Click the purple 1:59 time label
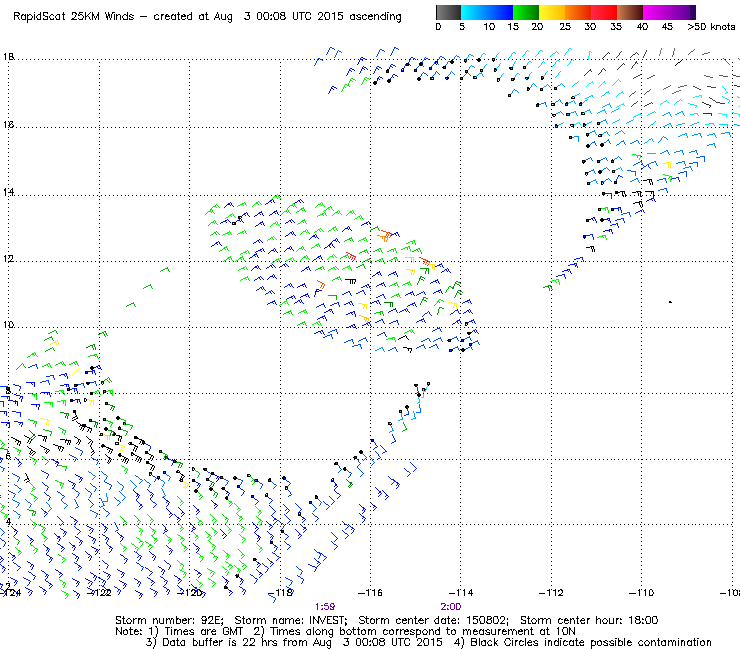Viewport: 740px width, 650px height. [325, 607]
